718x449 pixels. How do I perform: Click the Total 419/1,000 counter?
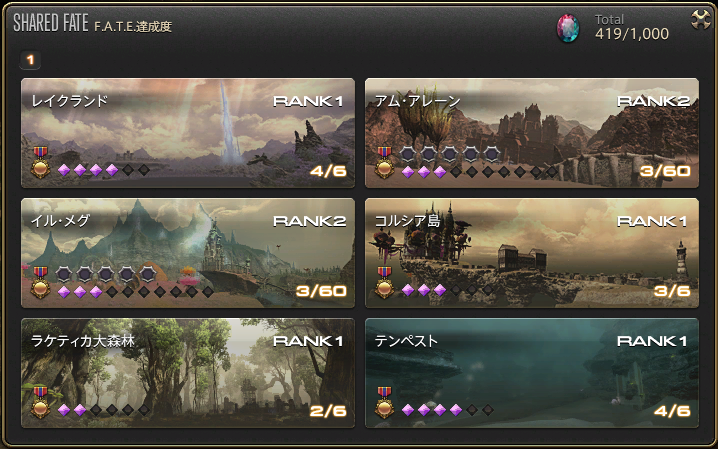pos(631,27)
